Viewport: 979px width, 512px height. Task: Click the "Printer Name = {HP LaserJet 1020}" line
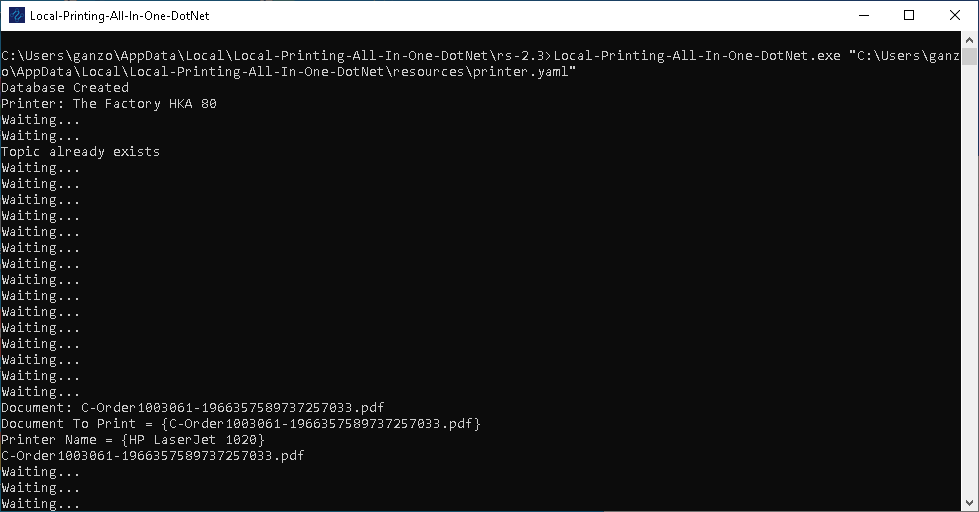(x=133, y=440)
